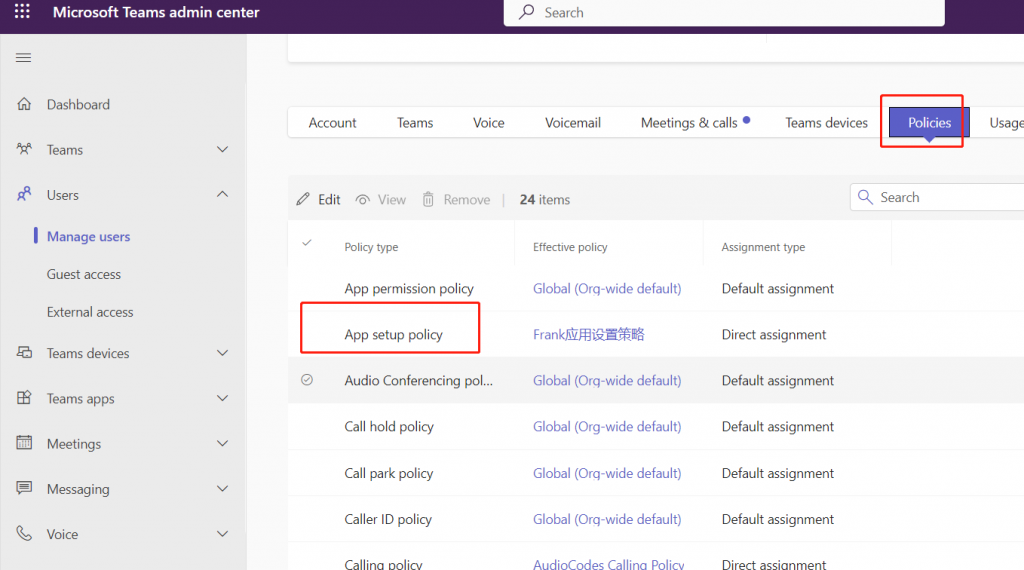
Task: Click Default assignment in Caller ID policy row
Action: click(778, 519)
